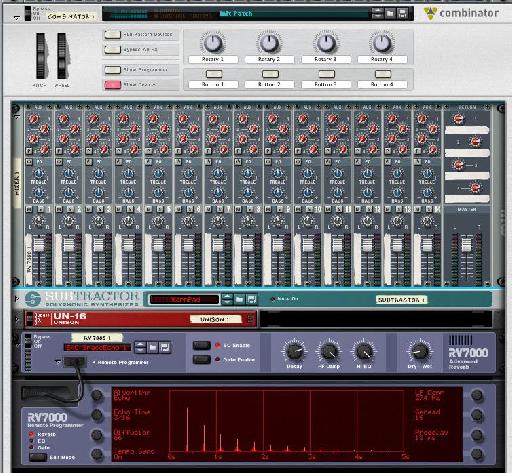Click the lit Show Devices button
512x473 pixels.
pos(112,85)
